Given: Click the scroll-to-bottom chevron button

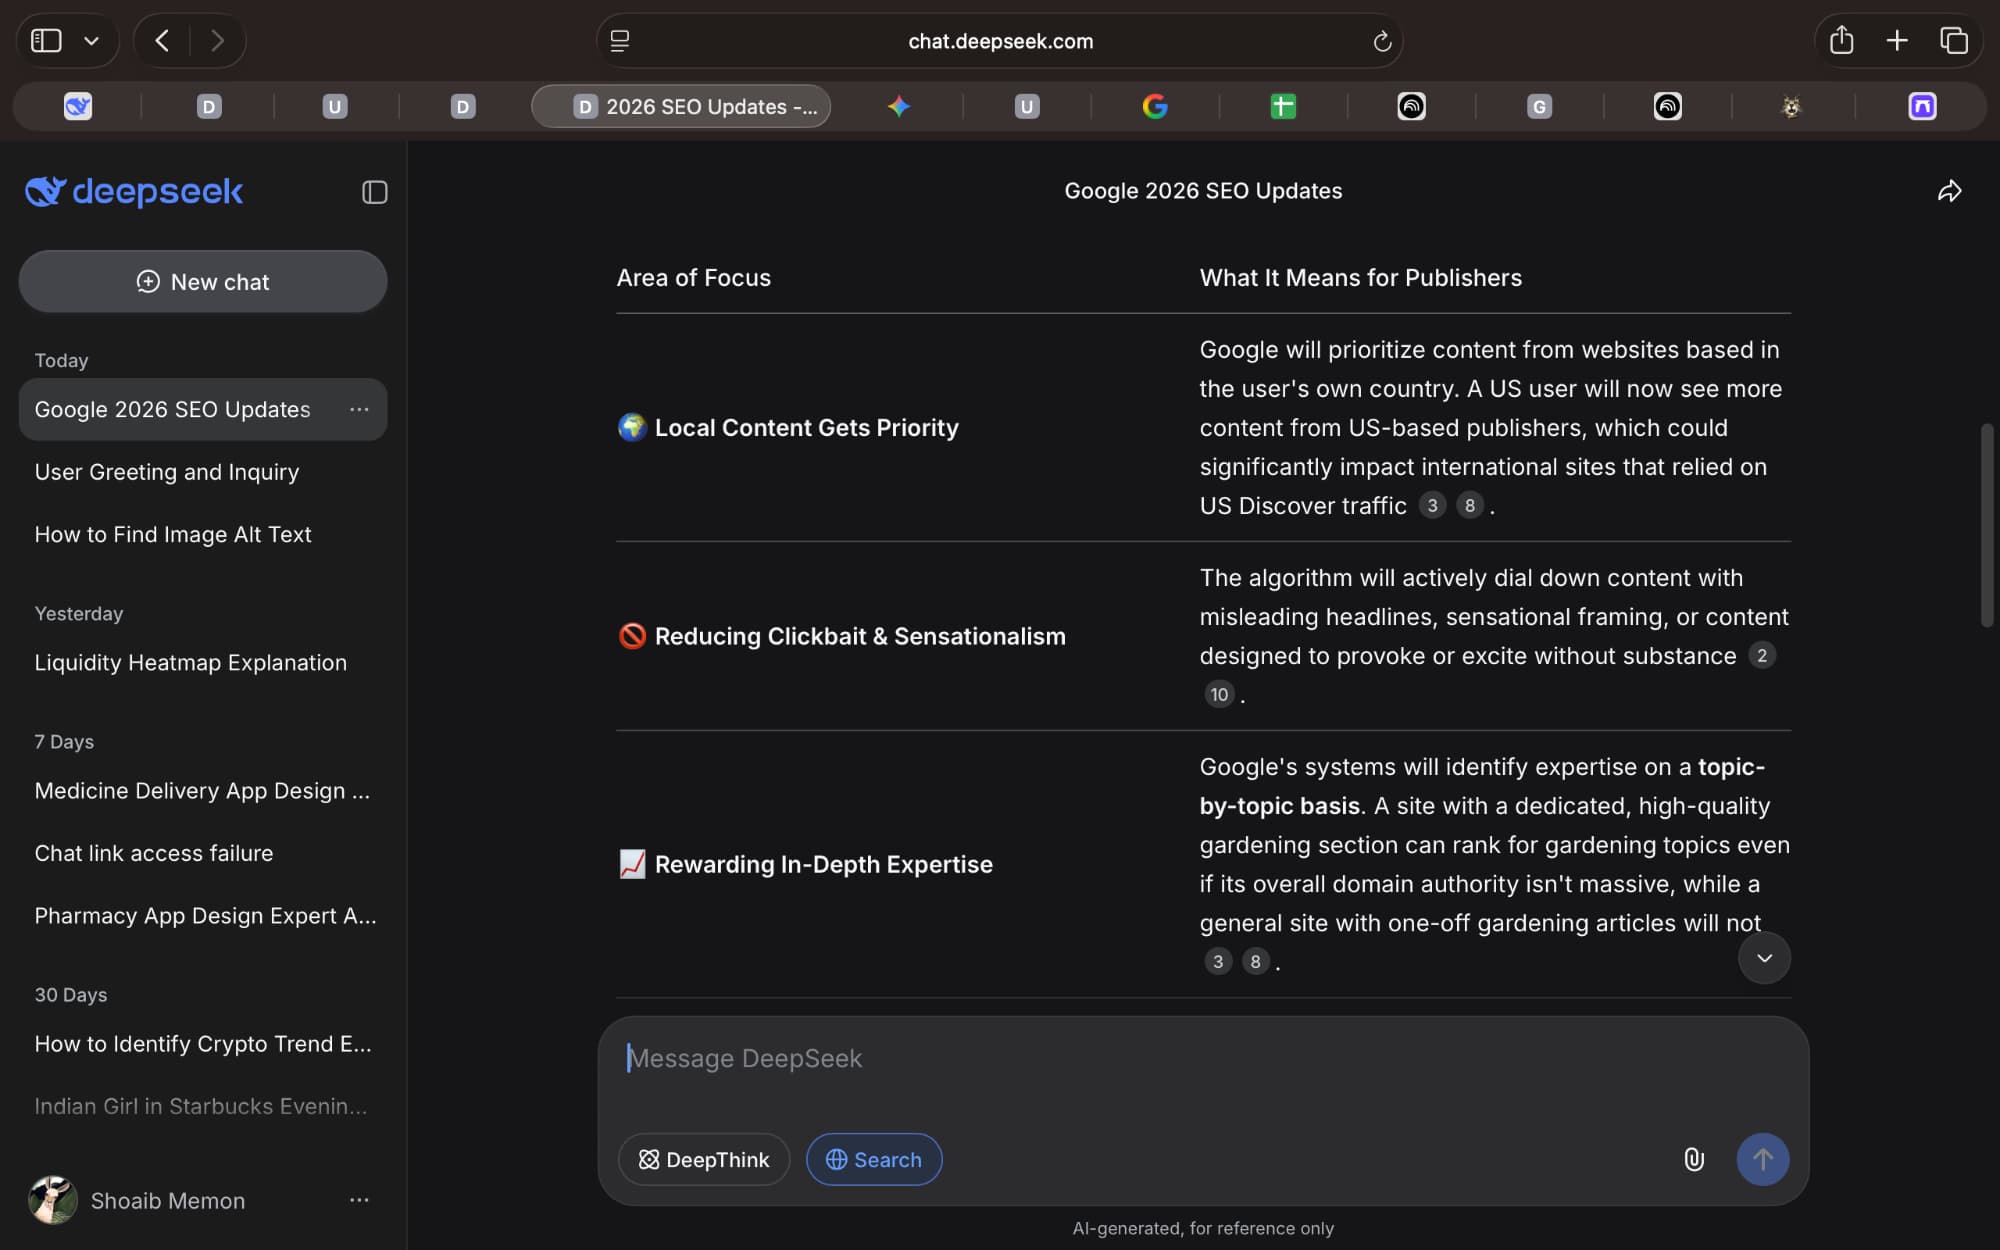Looking at the screenshot, I should pyautogui.click(x=1764, y=958).
